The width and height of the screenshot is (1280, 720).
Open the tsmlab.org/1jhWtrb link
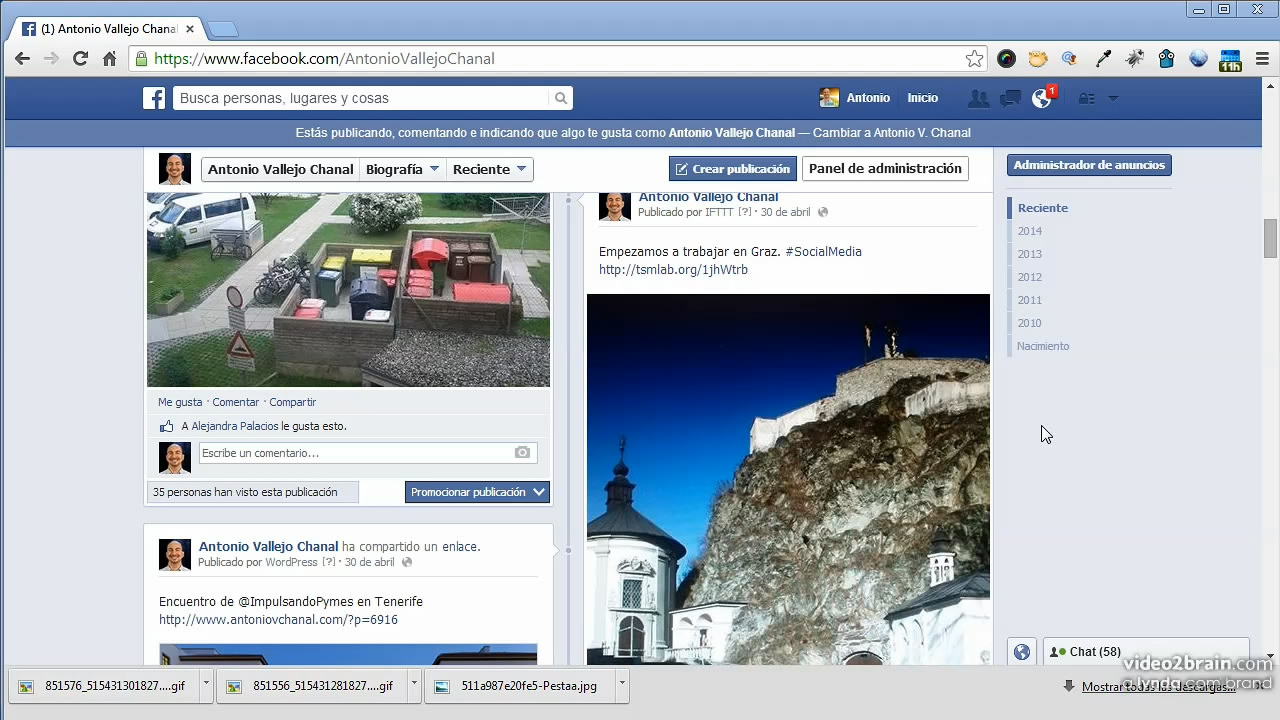(x=673, y=270)
